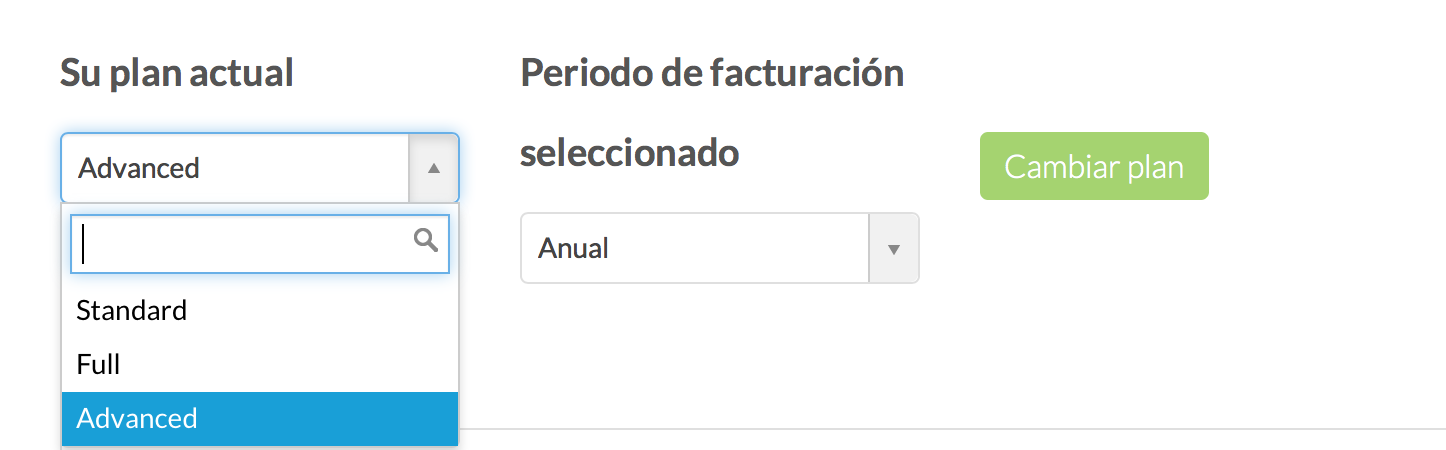1446x450 pixels.
Task: Click the selected Advanced value in the plan box
Action: 139,168
